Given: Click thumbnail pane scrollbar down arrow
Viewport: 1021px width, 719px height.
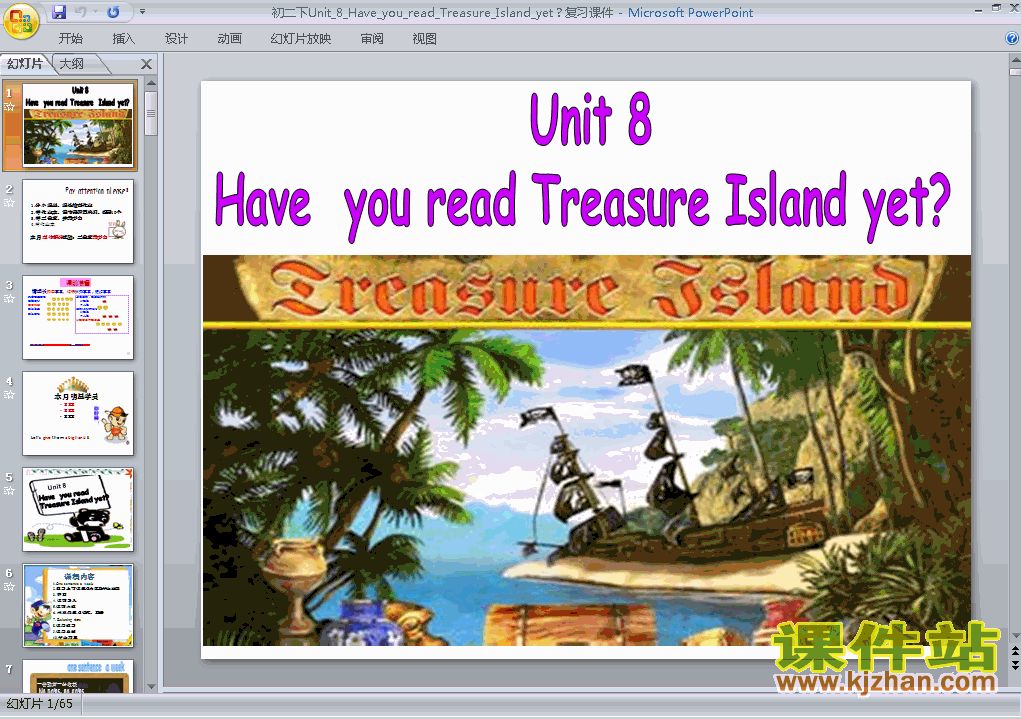Looking at the screenshot, I should [151, 687].
